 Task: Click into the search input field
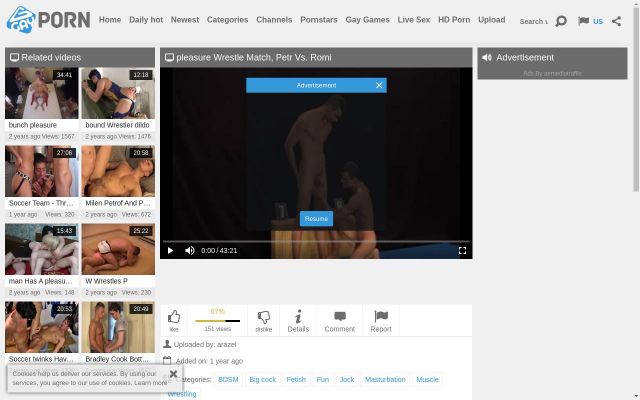(x=533, y=21)
